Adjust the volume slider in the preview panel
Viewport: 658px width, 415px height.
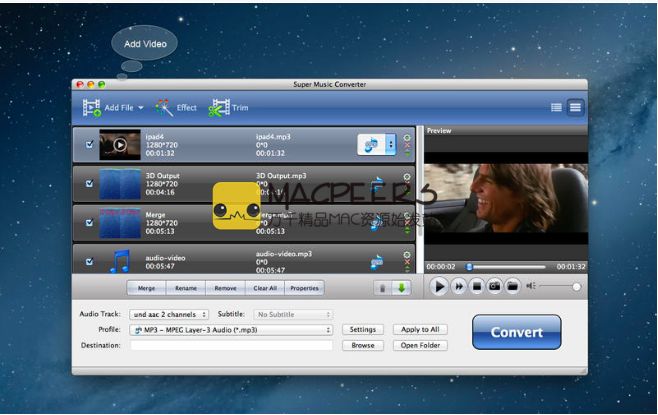point(560,287)
